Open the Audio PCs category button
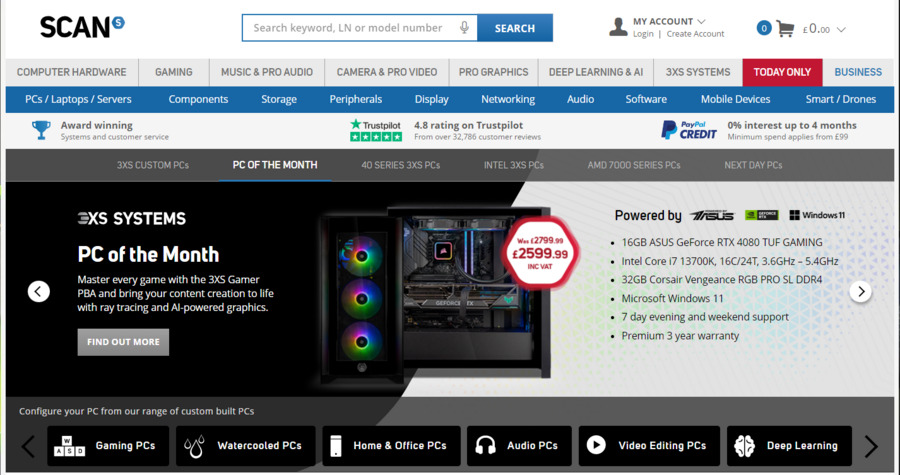 pyautogui.click(x=519, y=446)
